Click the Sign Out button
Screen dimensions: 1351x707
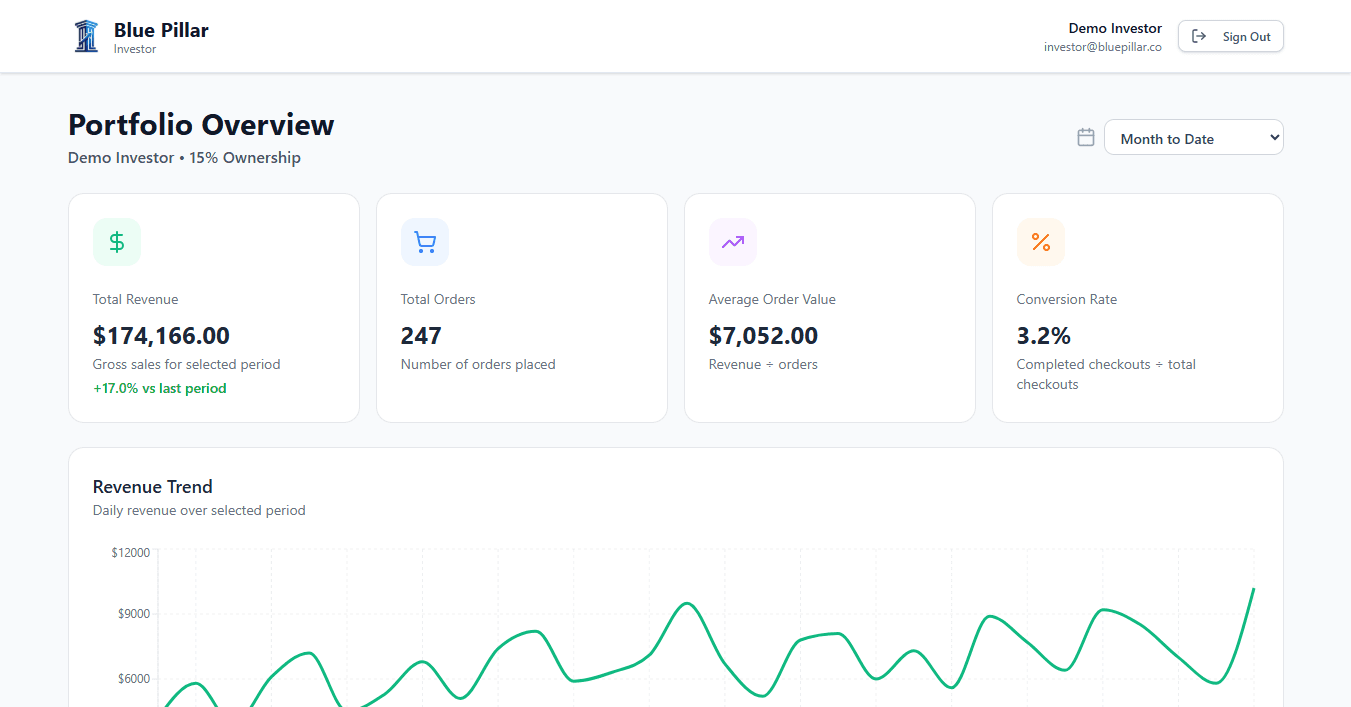1230,35
